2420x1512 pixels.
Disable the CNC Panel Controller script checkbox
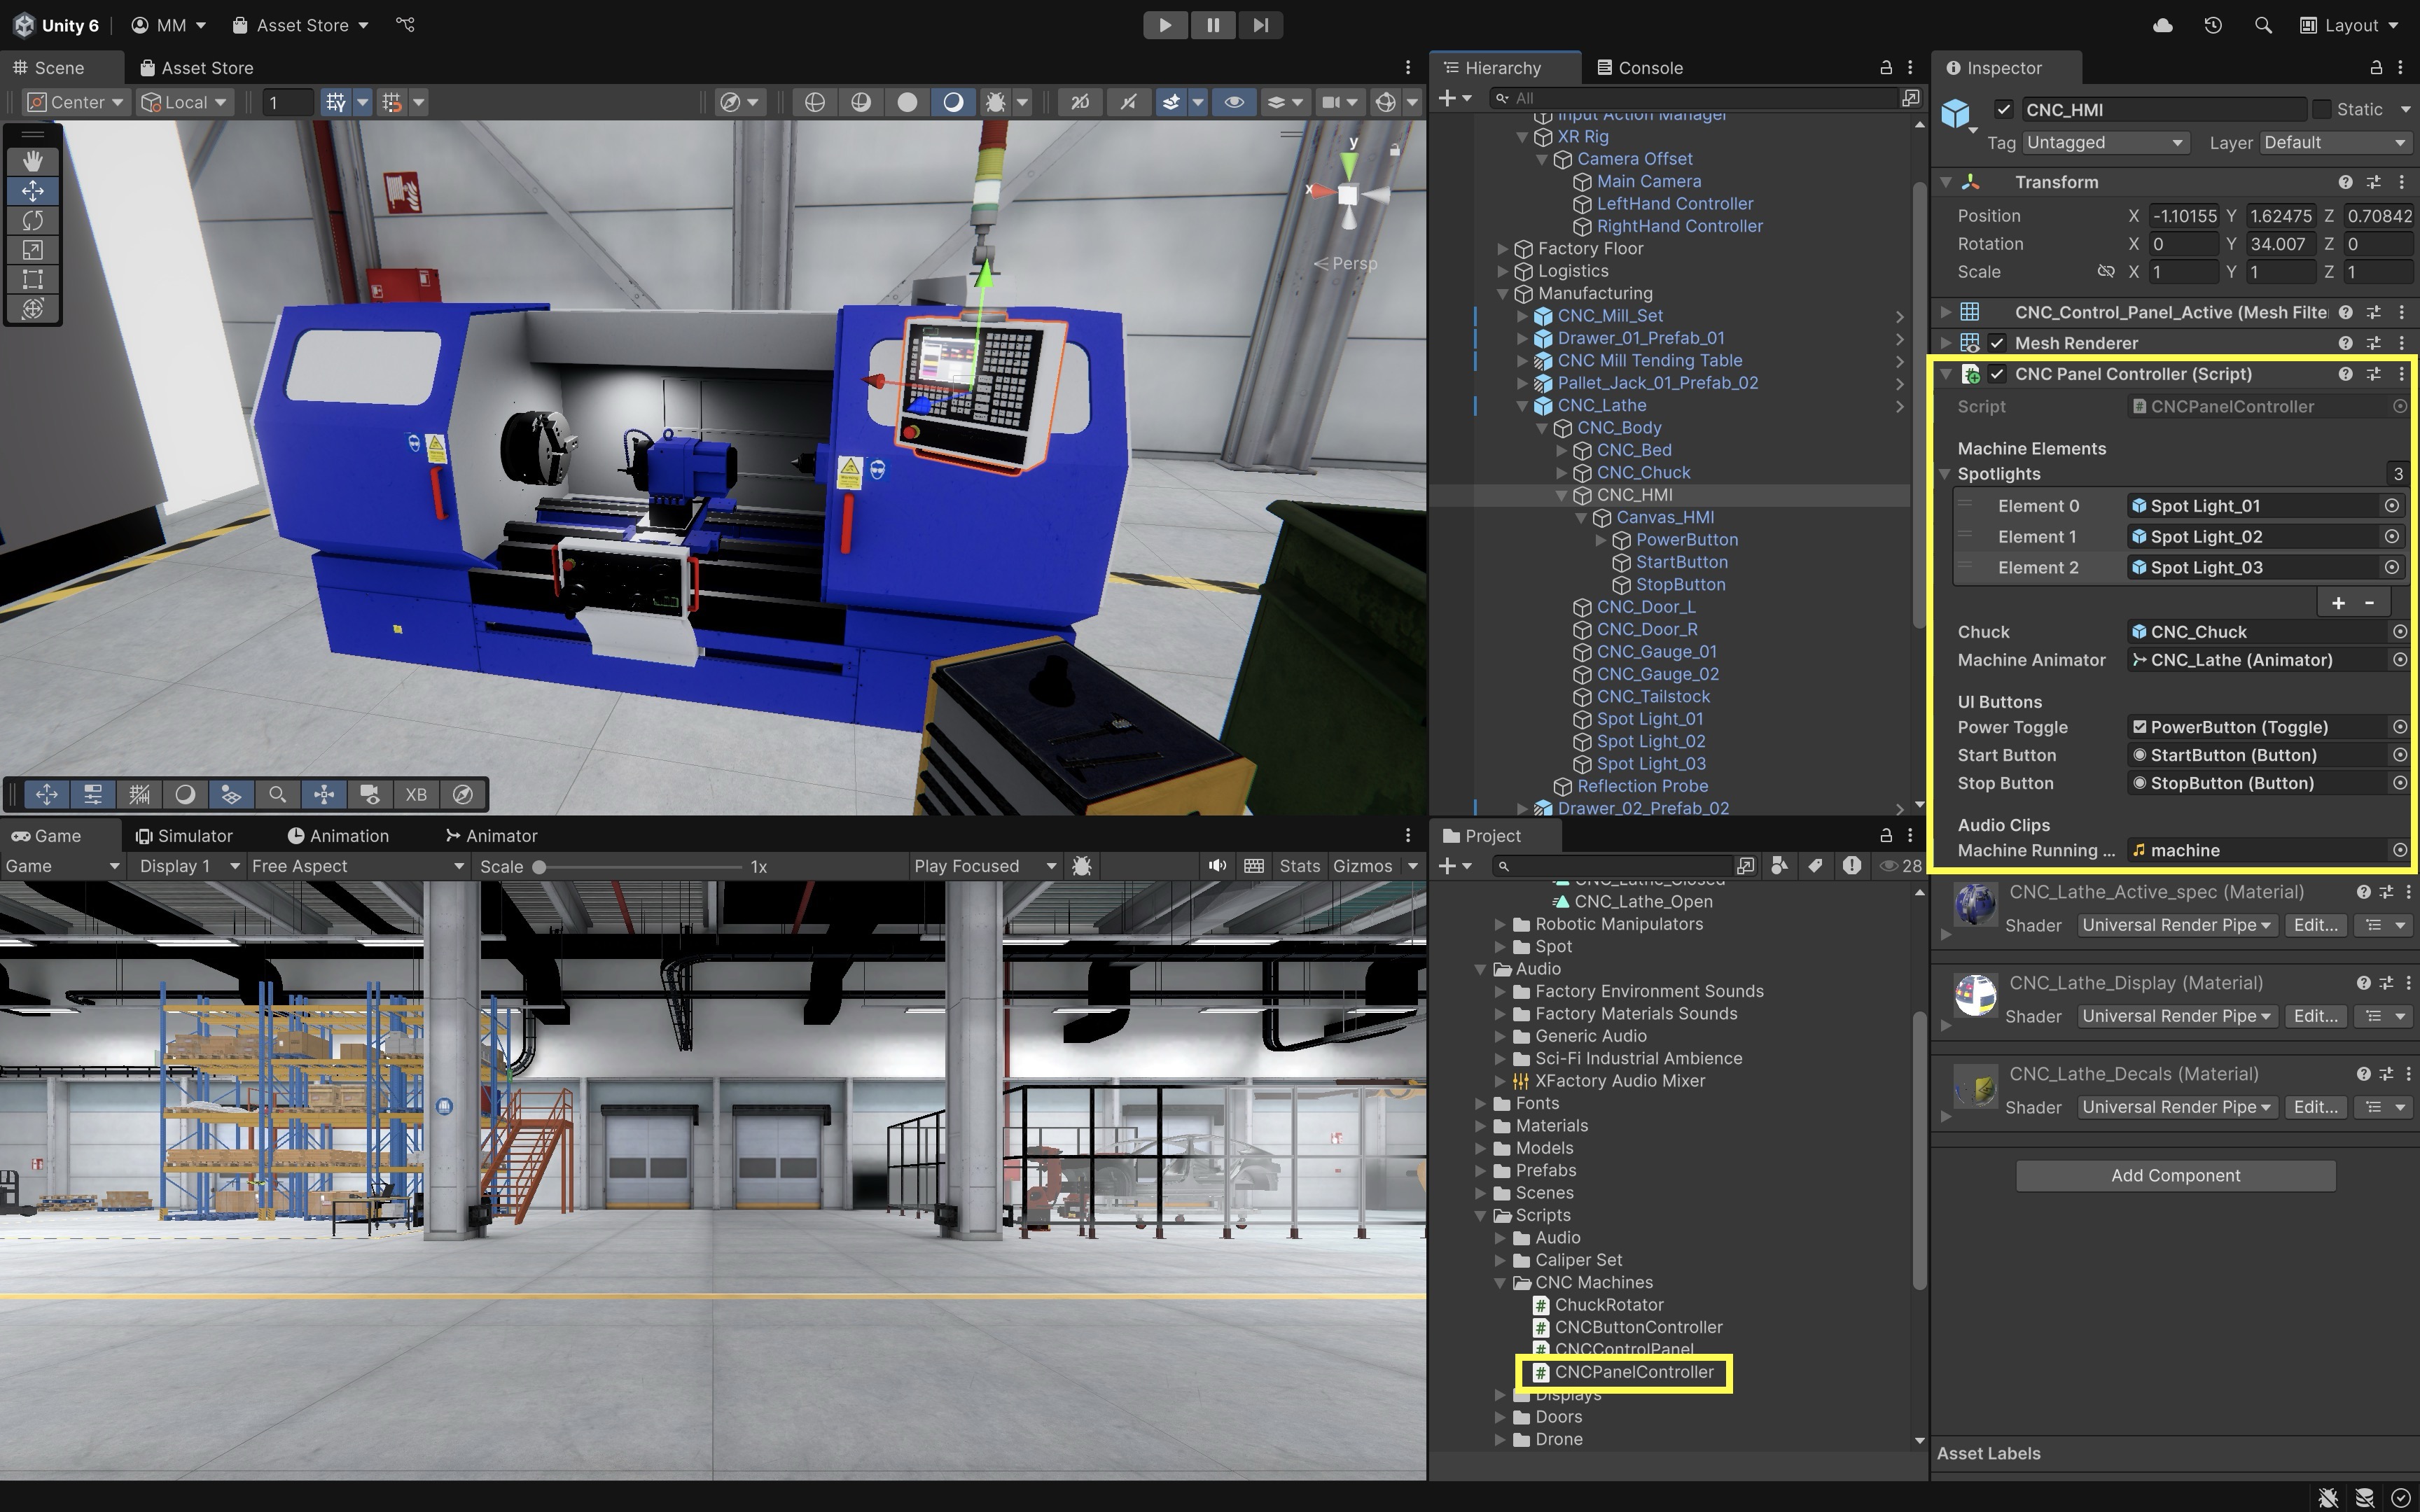(x=1997, y=374)
